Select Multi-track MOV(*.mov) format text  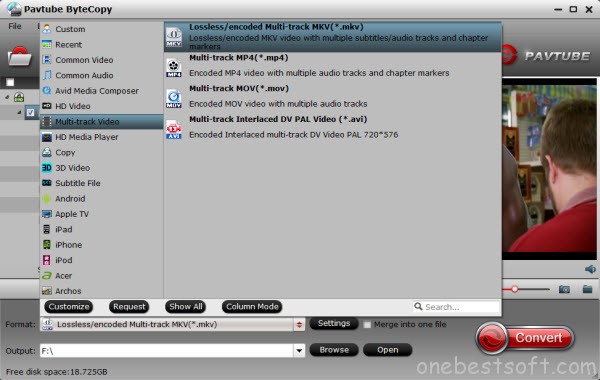239,88
